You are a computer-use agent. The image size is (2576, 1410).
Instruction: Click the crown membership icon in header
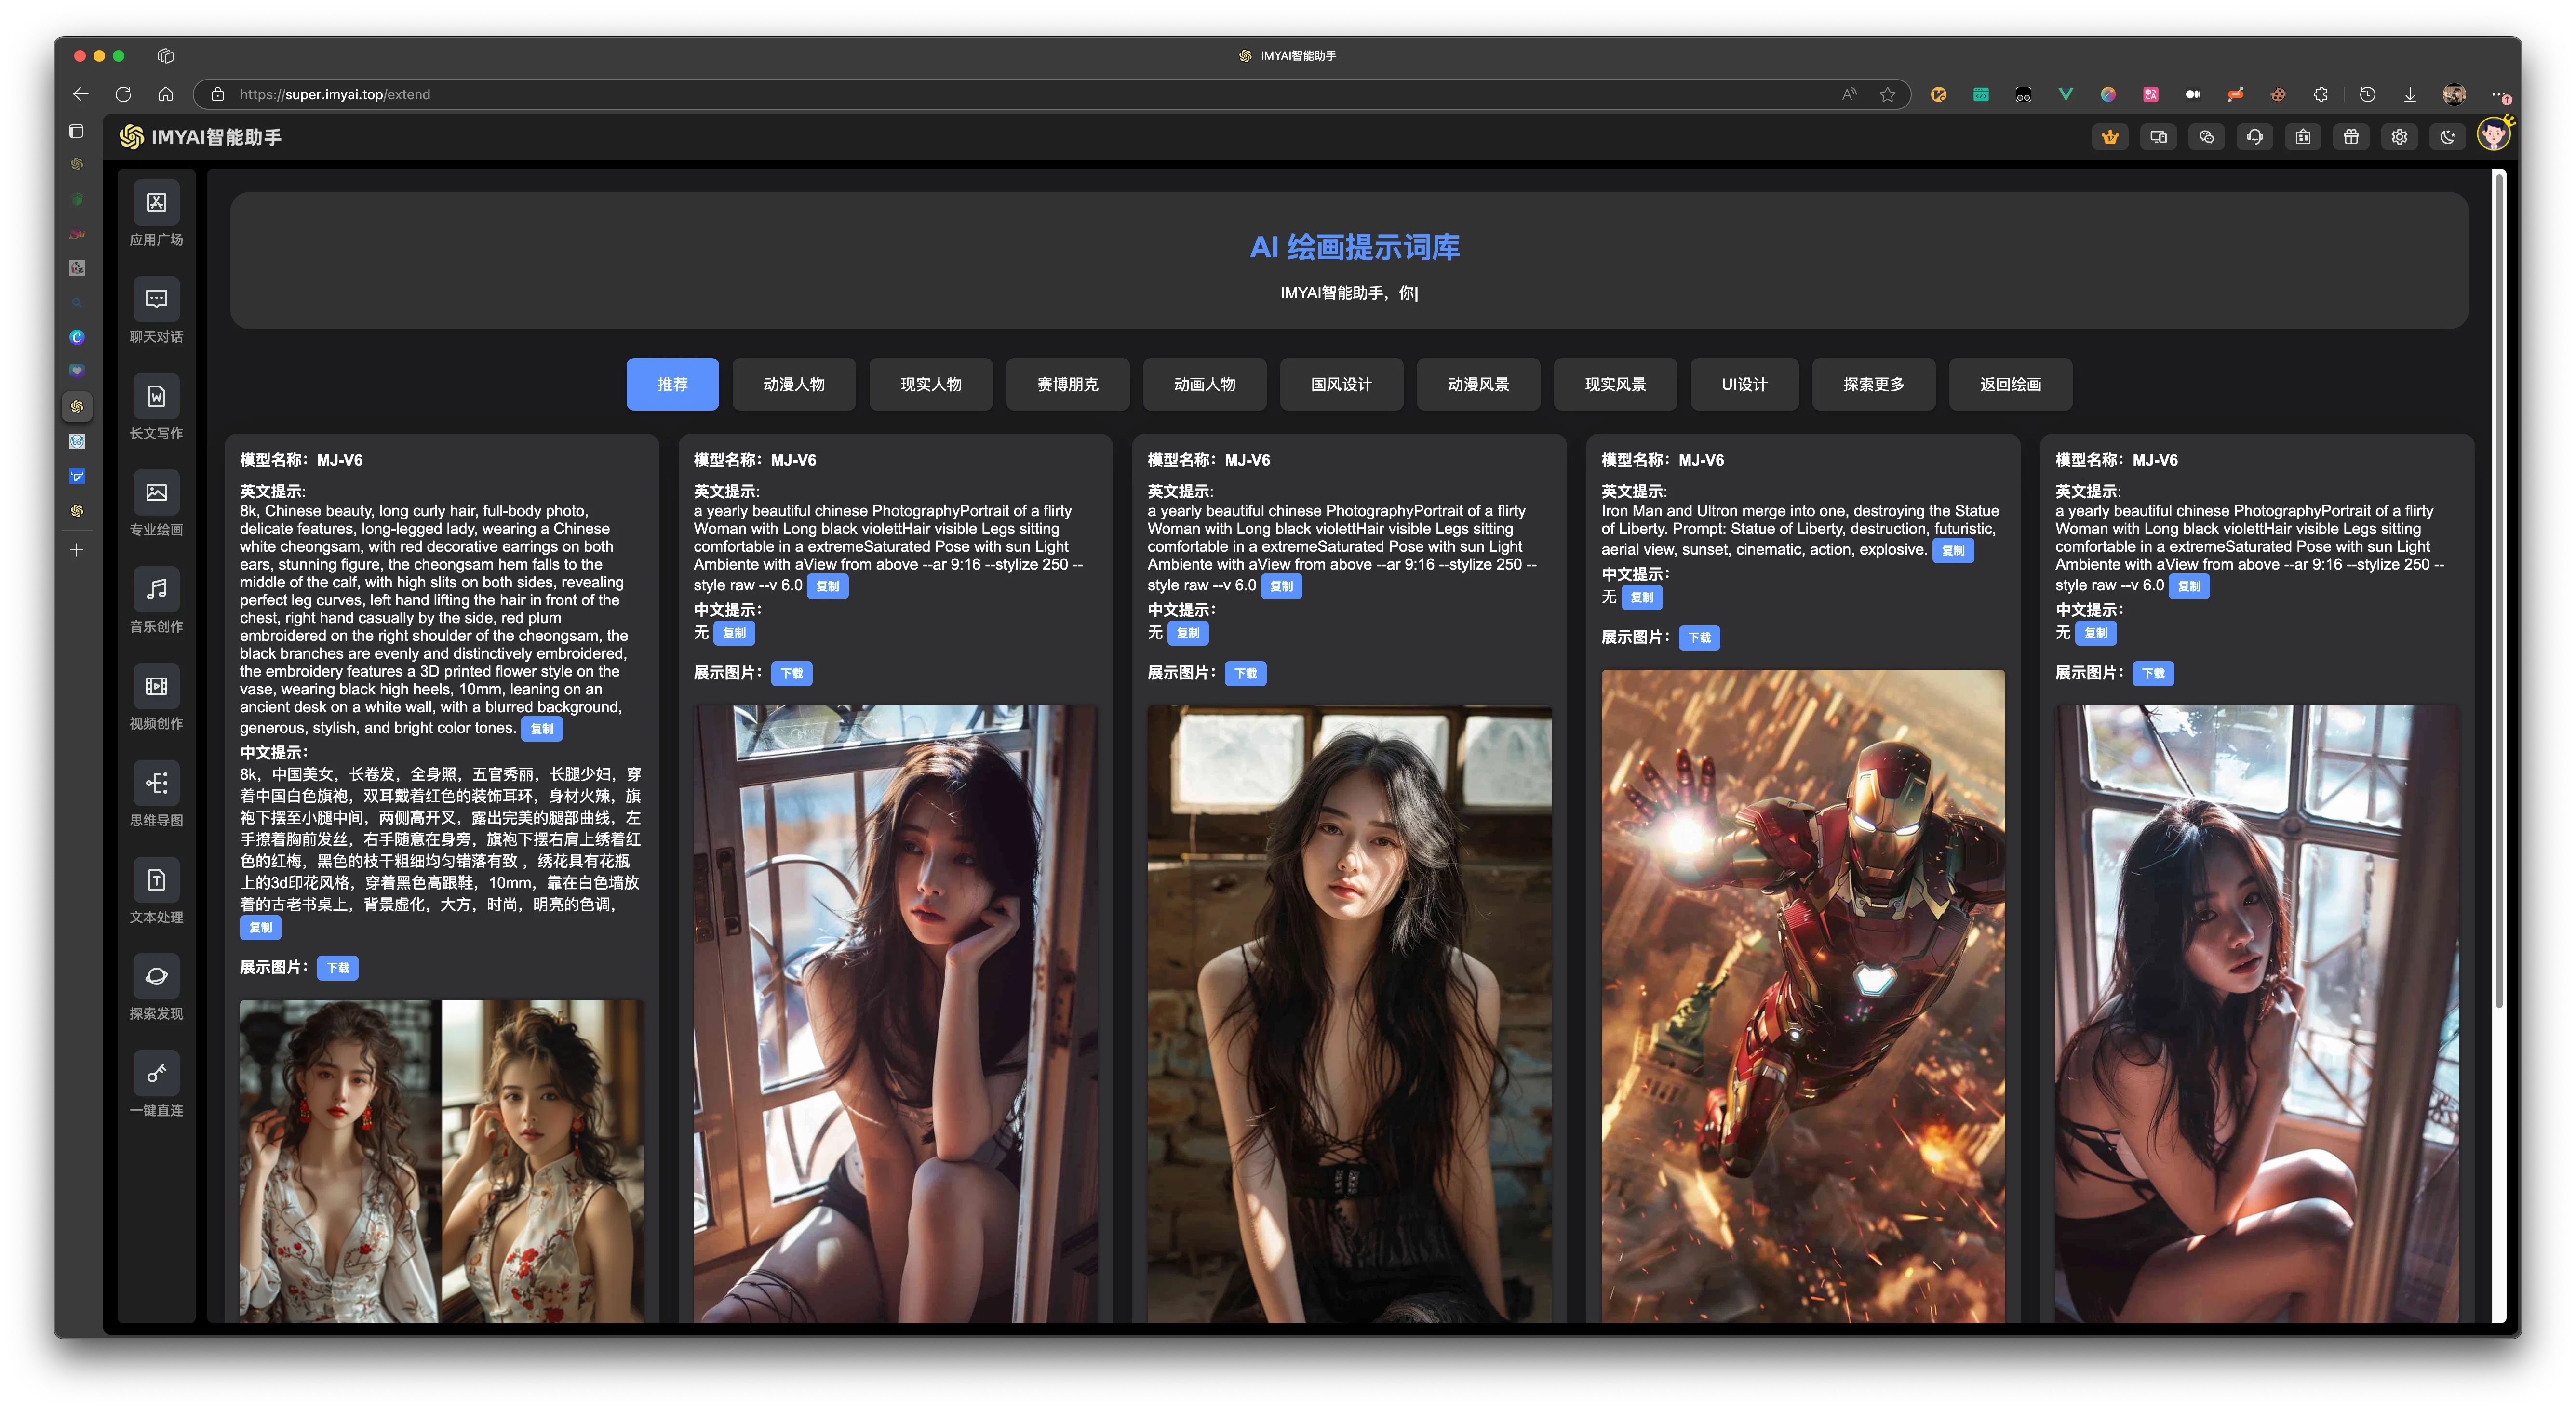[x=2110, y=137]
